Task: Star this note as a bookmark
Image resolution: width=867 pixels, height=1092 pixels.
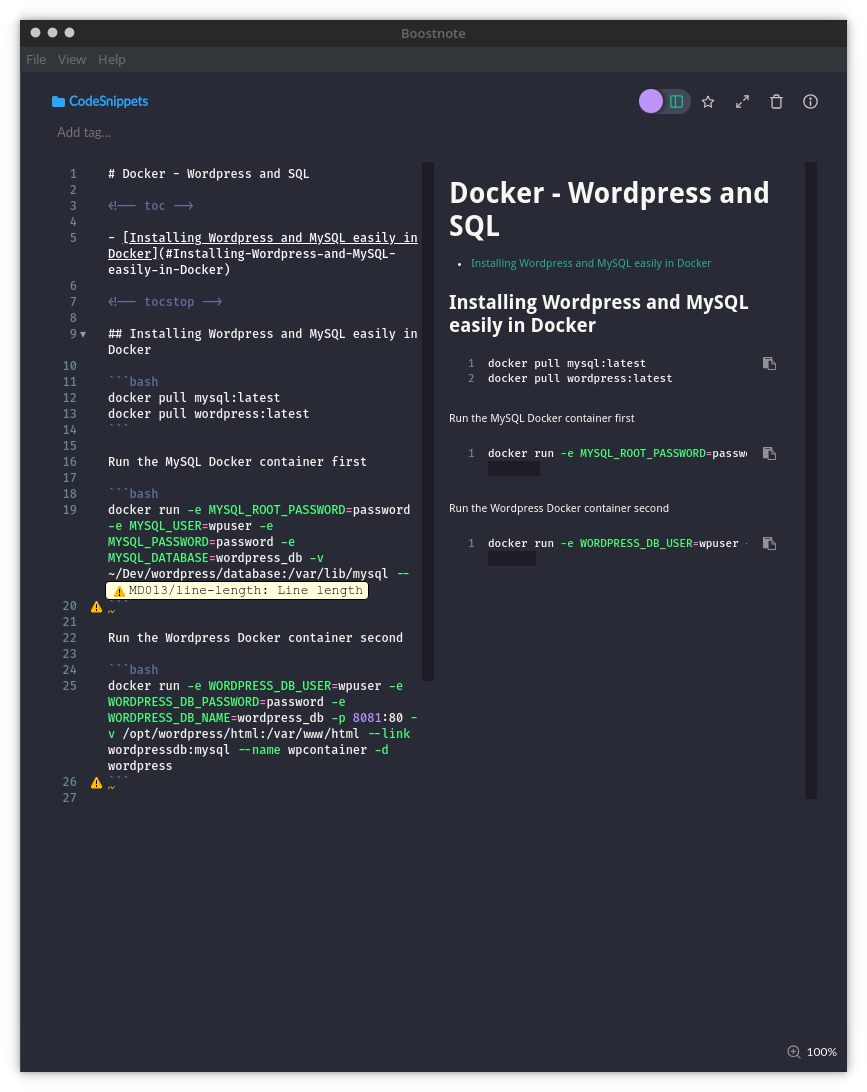Action: [708, 102]
